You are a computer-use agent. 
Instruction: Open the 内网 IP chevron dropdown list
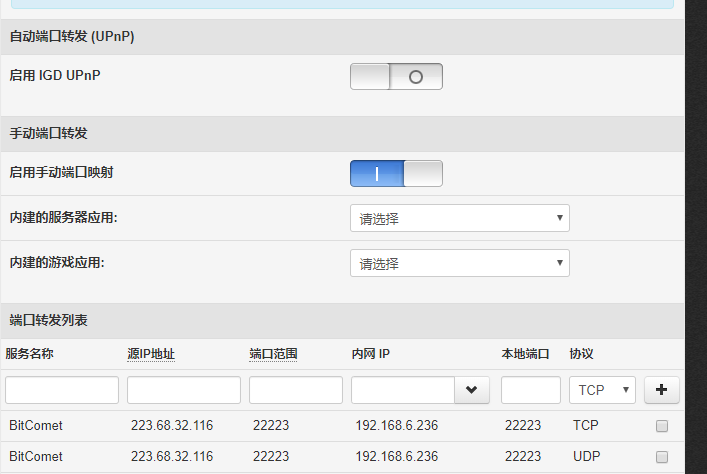tap(471, 390)
